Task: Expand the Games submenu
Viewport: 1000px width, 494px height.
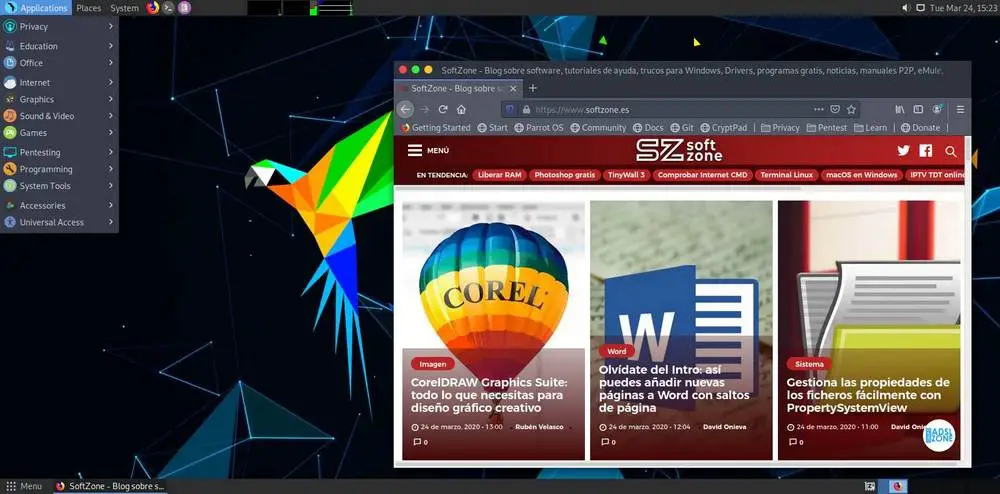Action: click(x=59, y=133)
